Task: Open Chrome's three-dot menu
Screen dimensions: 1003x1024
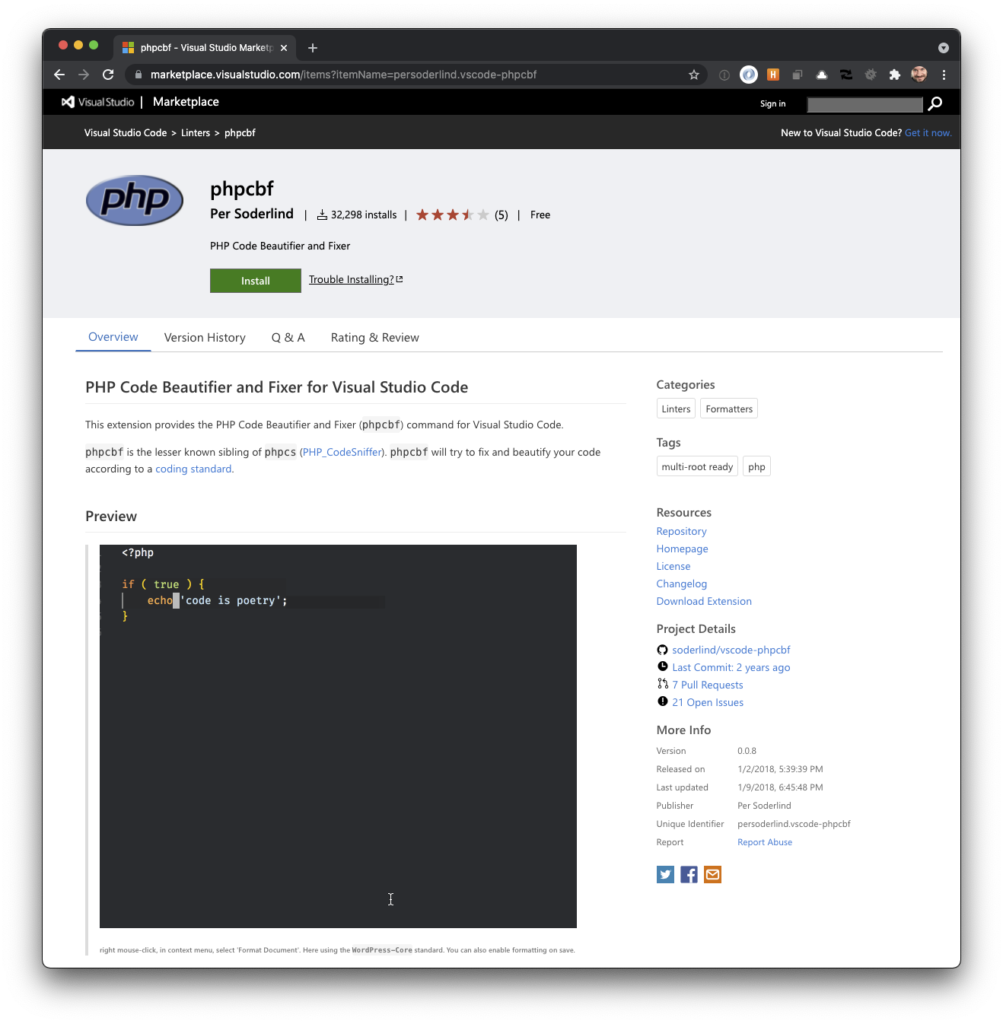Action: [x=944, y=74]
